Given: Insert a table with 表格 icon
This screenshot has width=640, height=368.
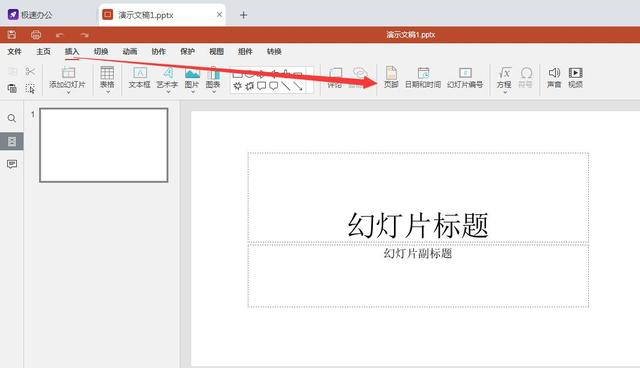Looking at the screenshot, I should click(x=107, y=77).
